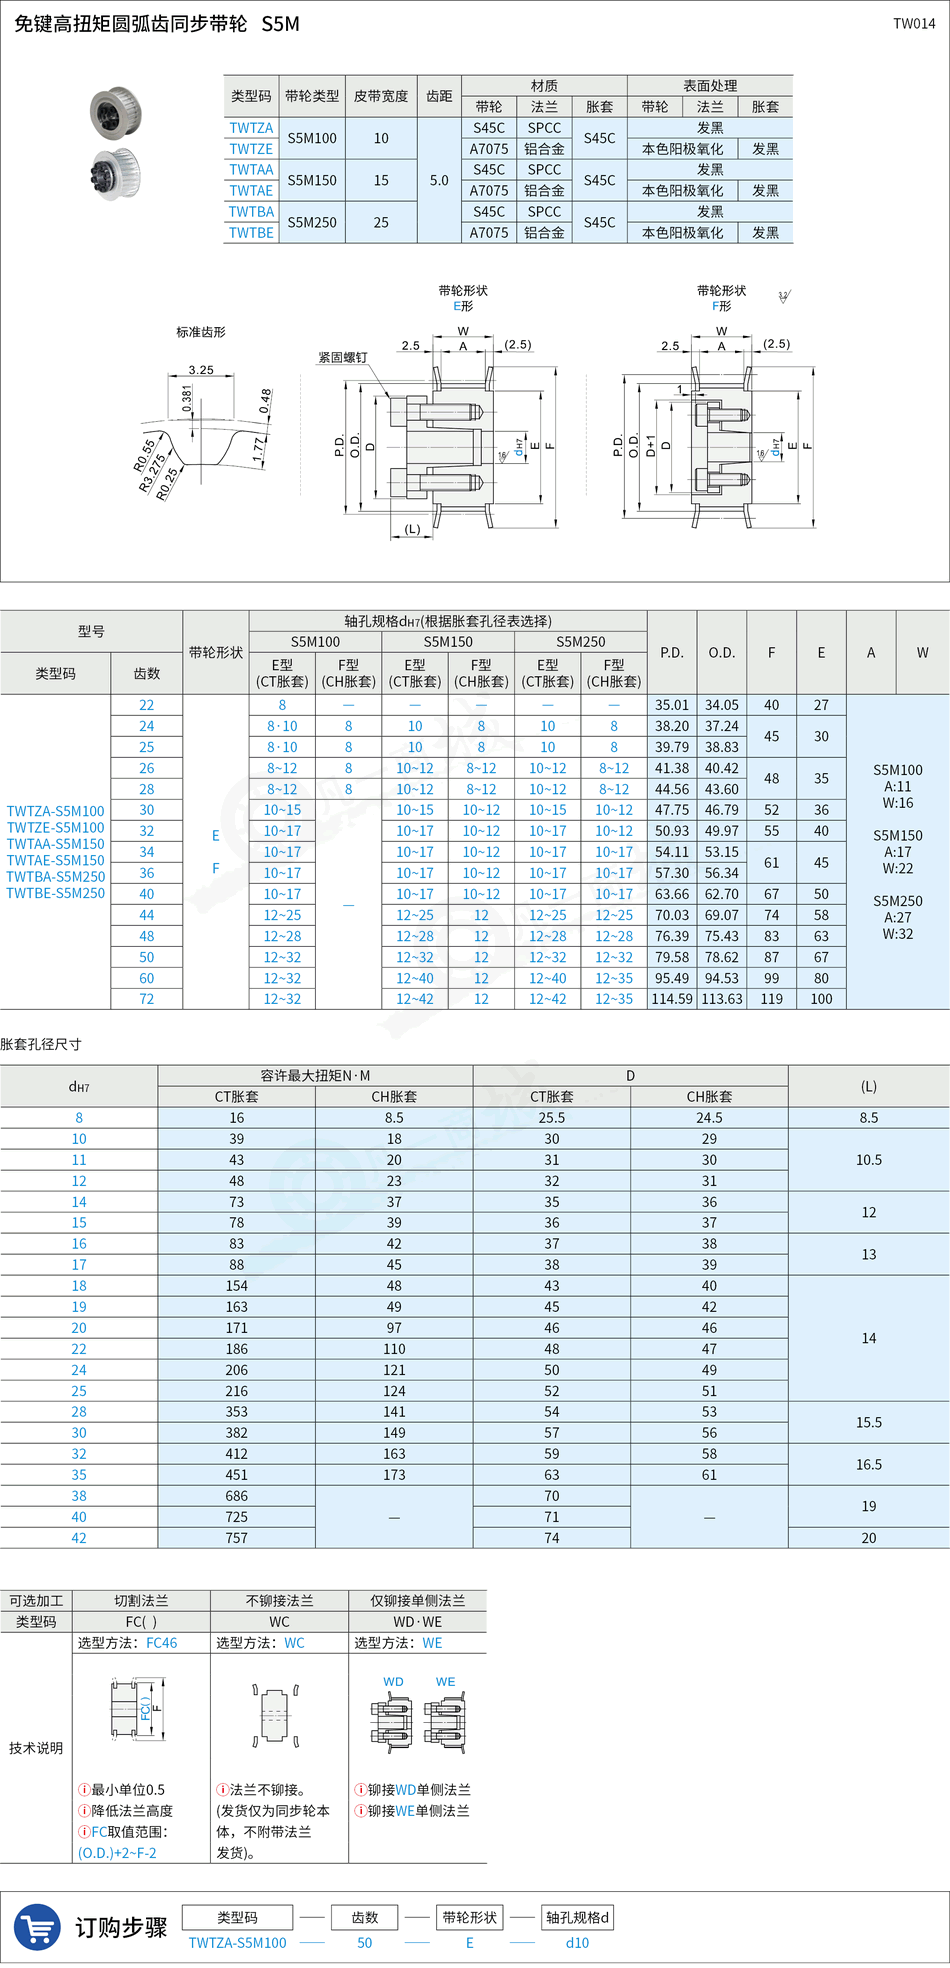Image resolution: width=950 pixels, height=1968 pixels.
Task: Click the info icon before 铆接WD单侧法兰
Action: coord(360,1789)
